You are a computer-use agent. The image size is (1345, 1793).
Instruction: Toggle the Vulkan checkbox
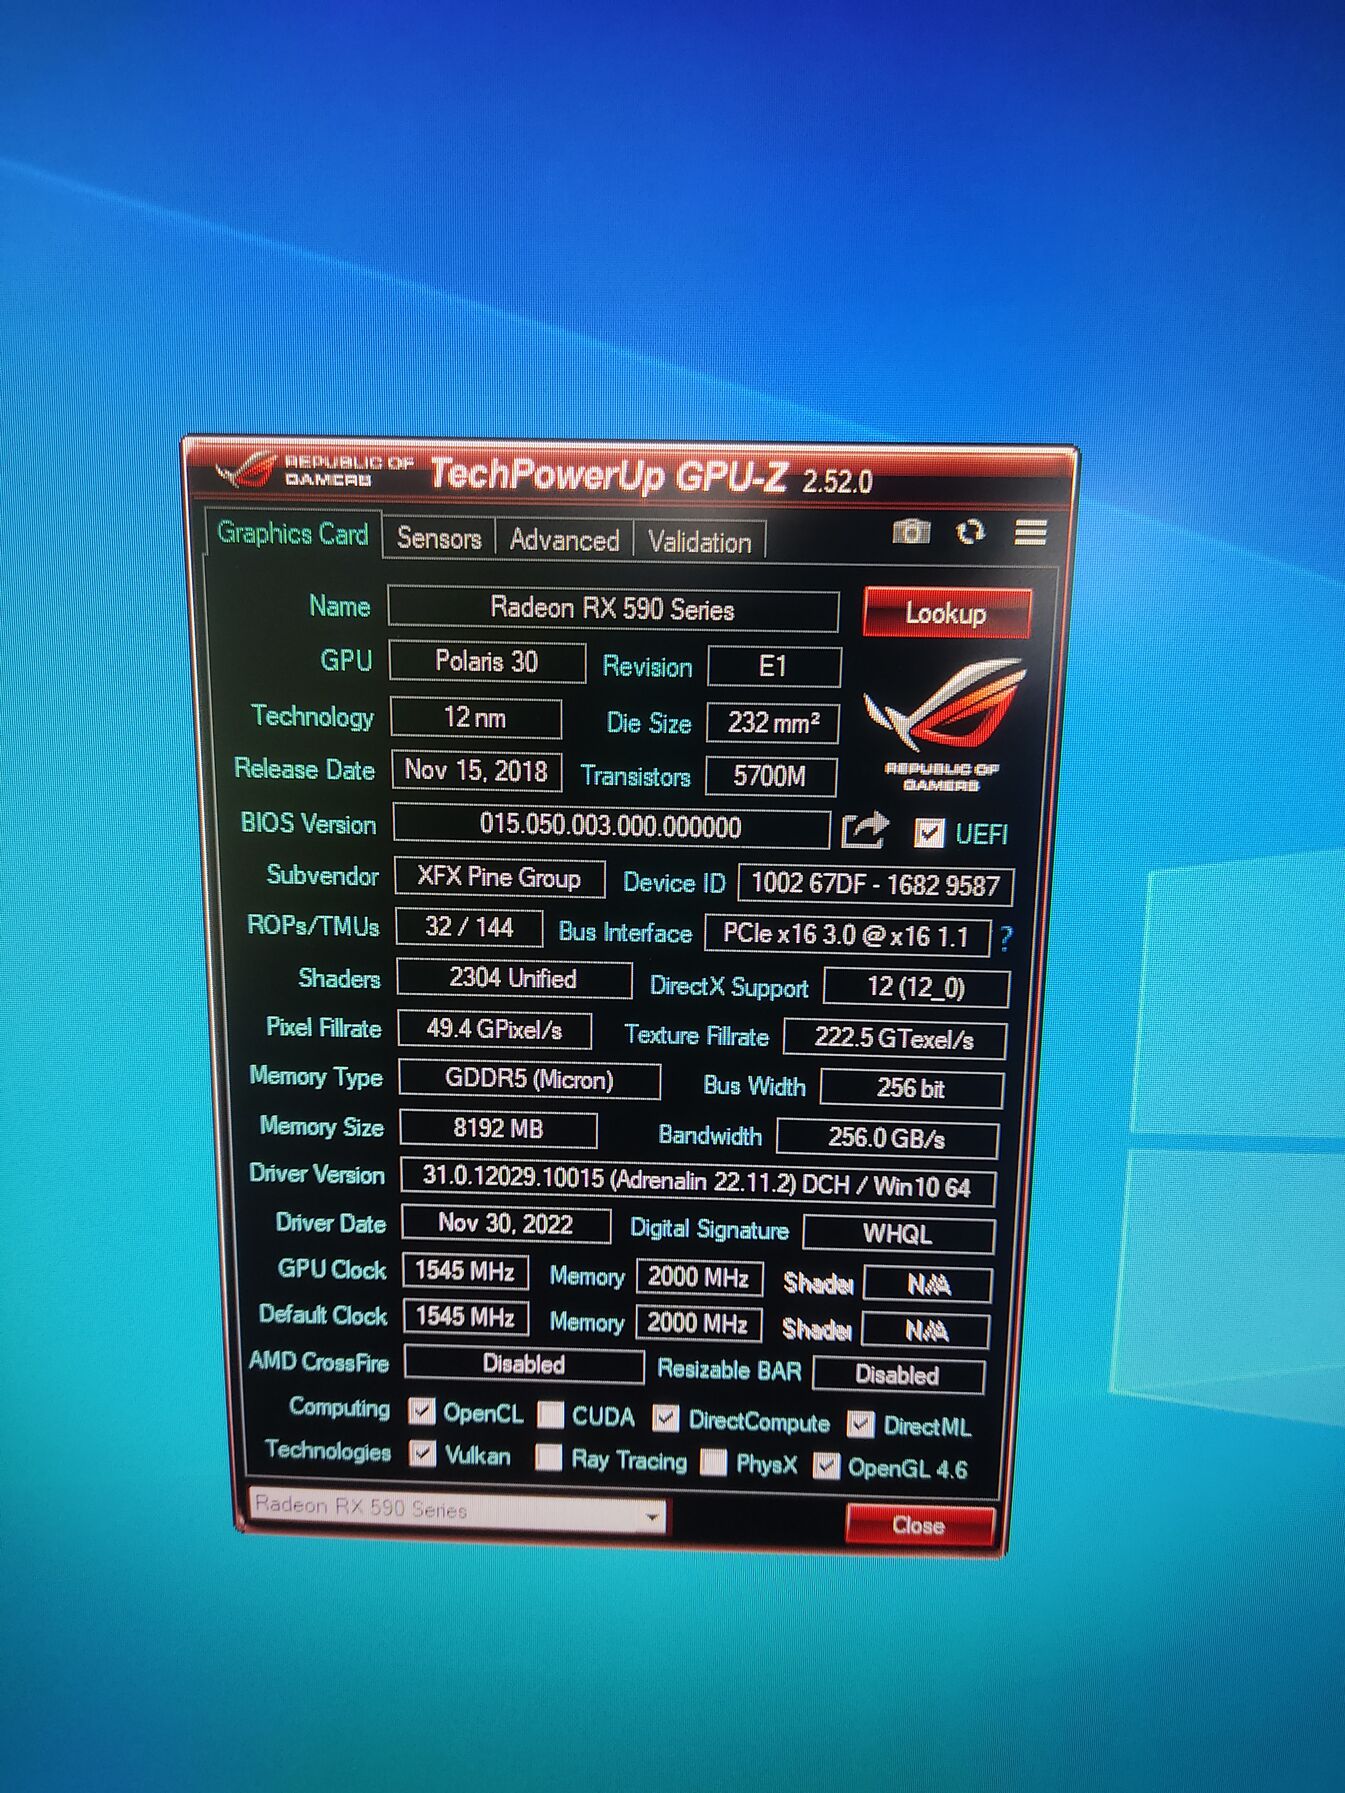[x=423, y=1453]
